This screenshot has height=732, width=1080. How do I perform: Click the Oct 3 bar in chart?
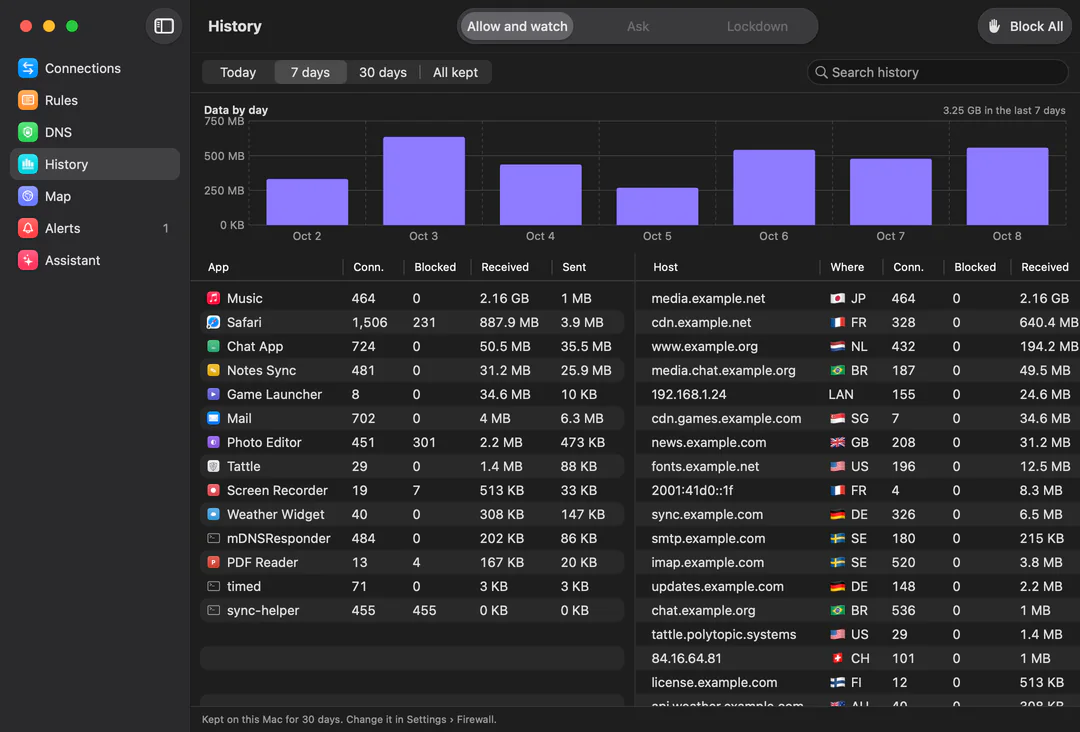click(424, 181)
